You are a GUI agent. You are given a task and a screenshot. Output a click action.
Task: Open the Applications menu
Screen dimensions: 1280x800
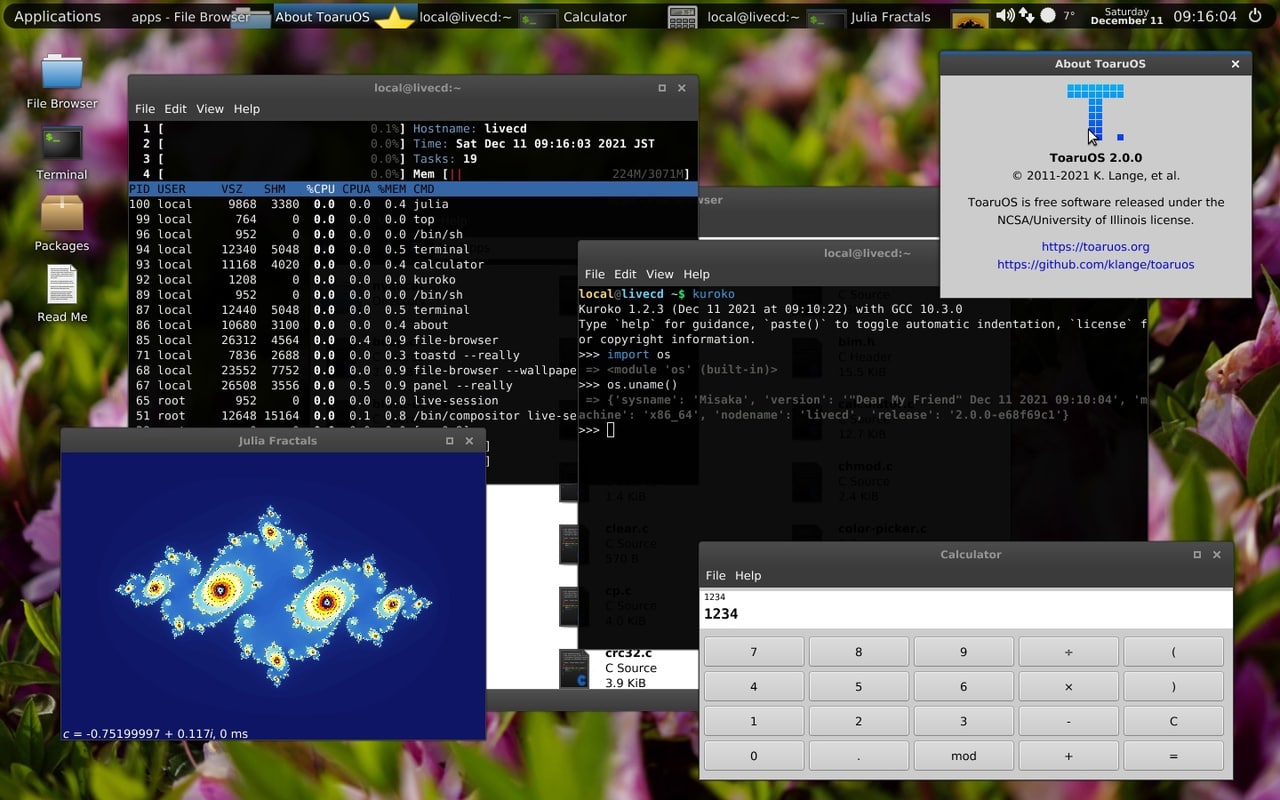57,16
